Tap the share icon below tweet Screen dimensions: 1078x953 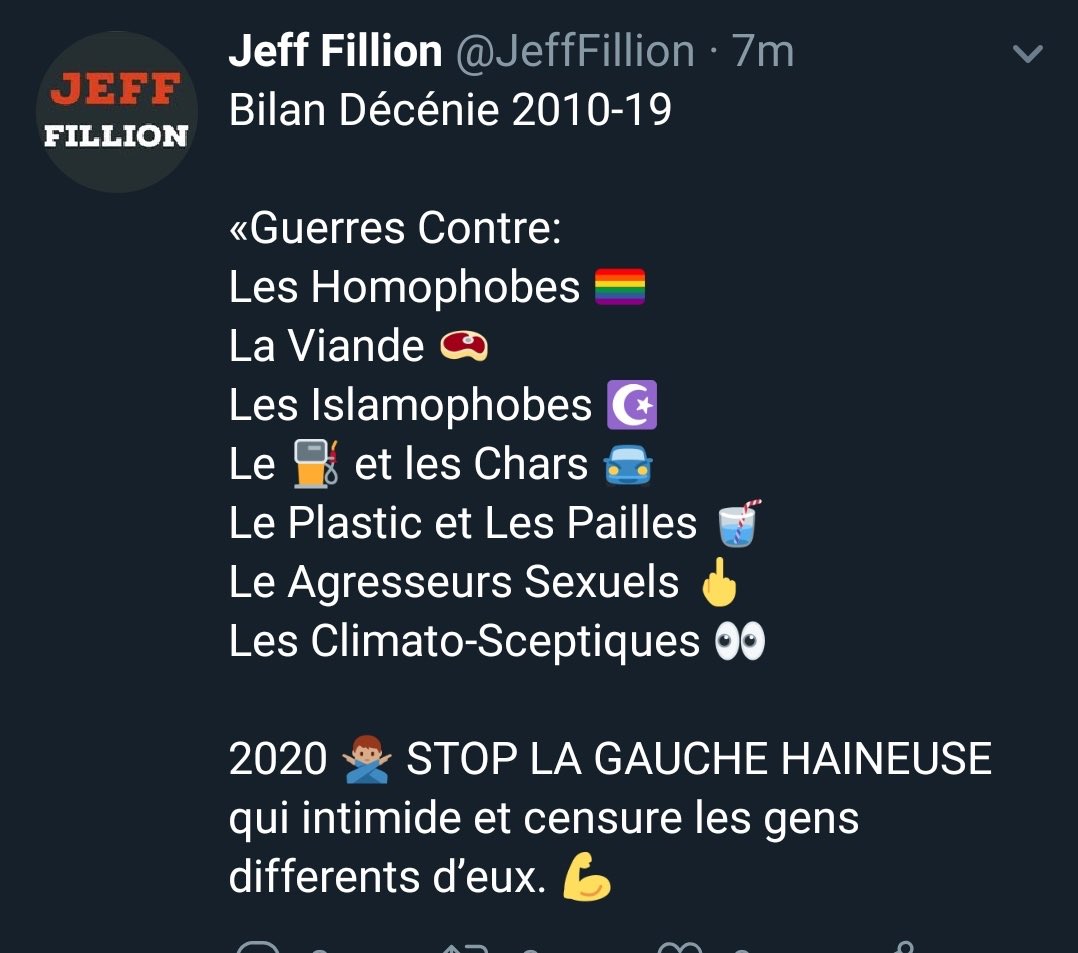tap(905, 947)
